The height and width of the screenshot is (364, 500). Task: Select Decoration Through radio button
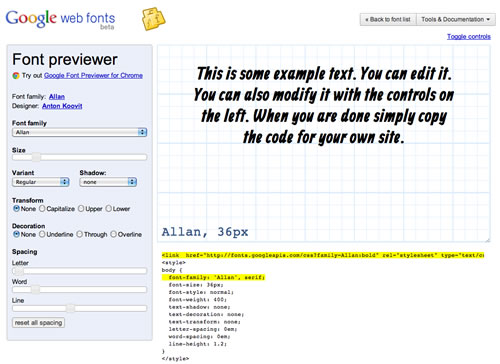[79, 234]
